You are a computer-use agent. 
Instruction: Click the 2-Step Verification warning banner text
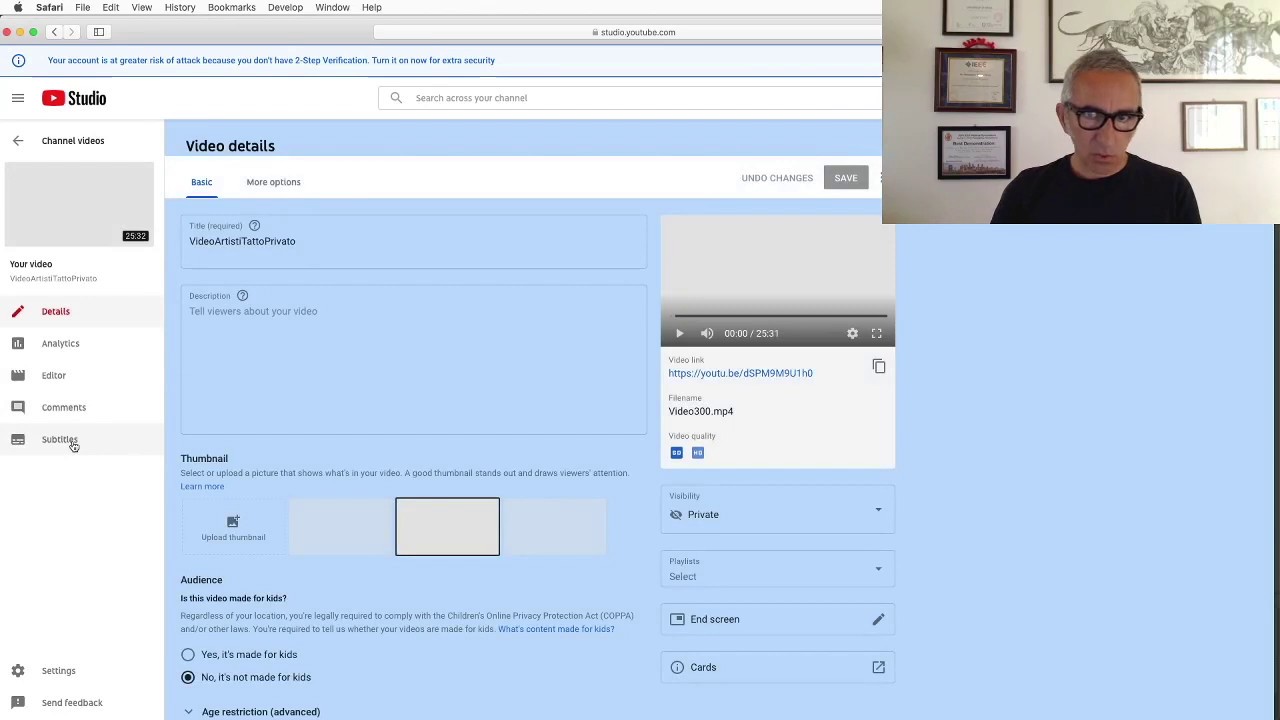tap(271, 60)
